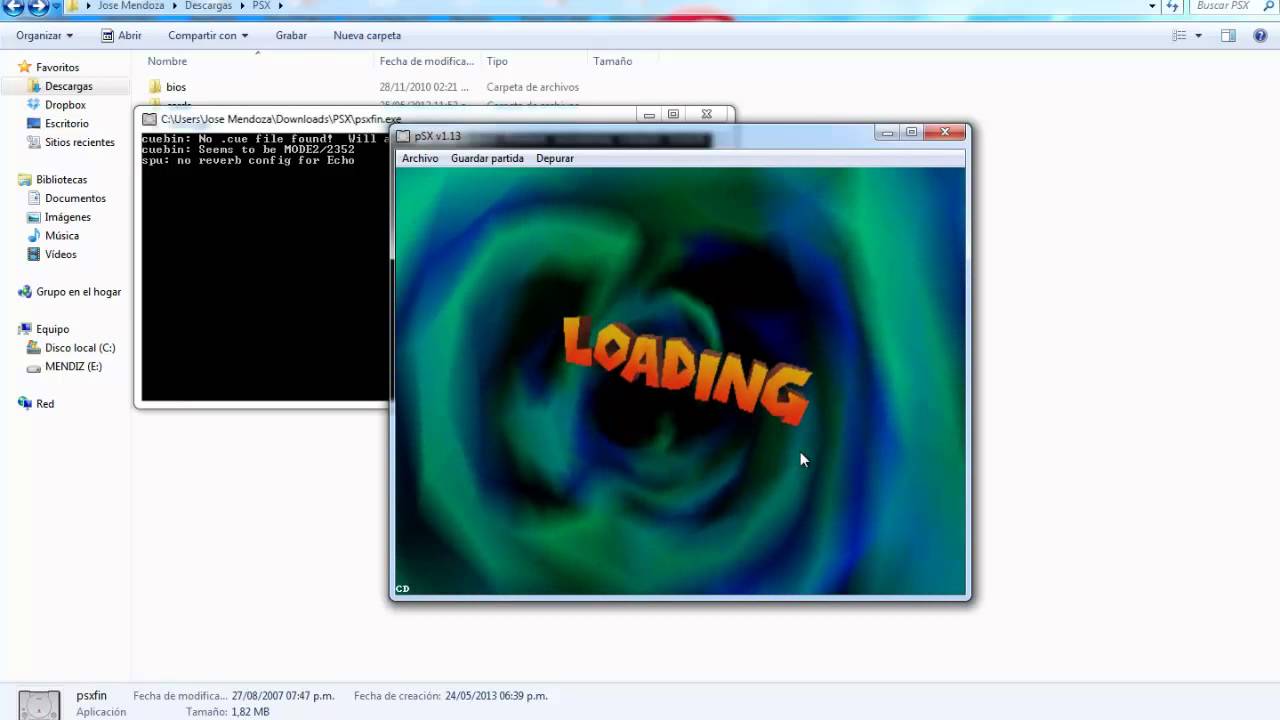Click the Abrir toolbar button

(x=122, y=35)
